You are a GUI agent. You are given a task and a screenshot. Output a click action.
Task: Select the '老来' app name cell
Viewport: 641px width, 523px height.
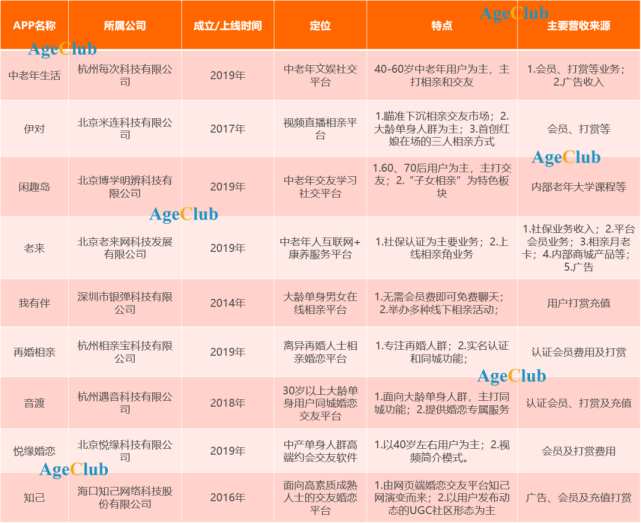pos(34,248)
